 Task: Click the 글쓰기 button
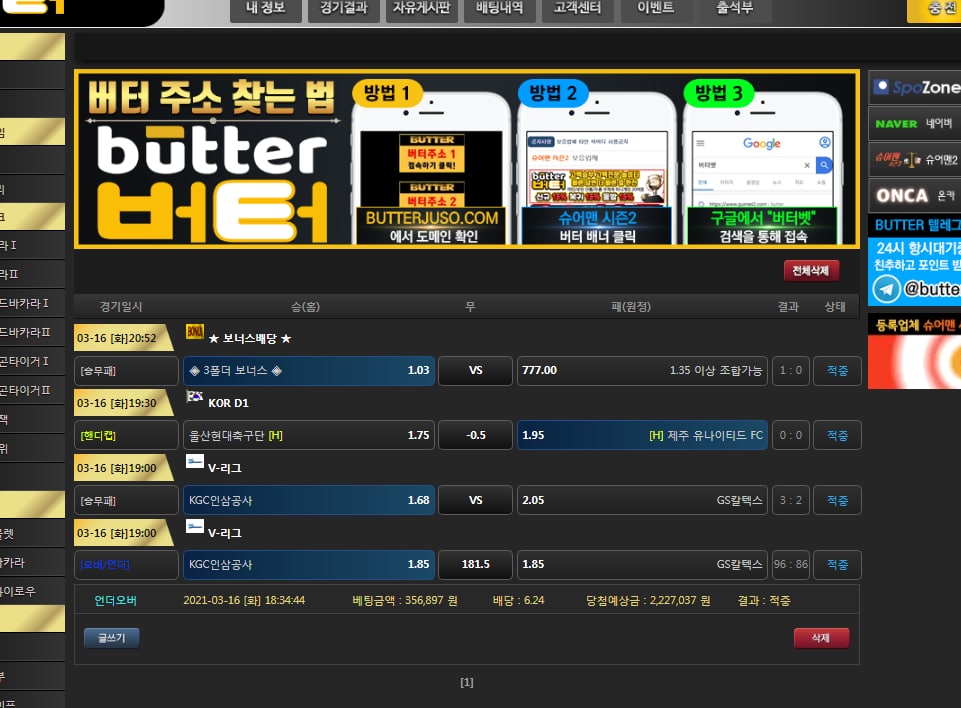[112, 638]
